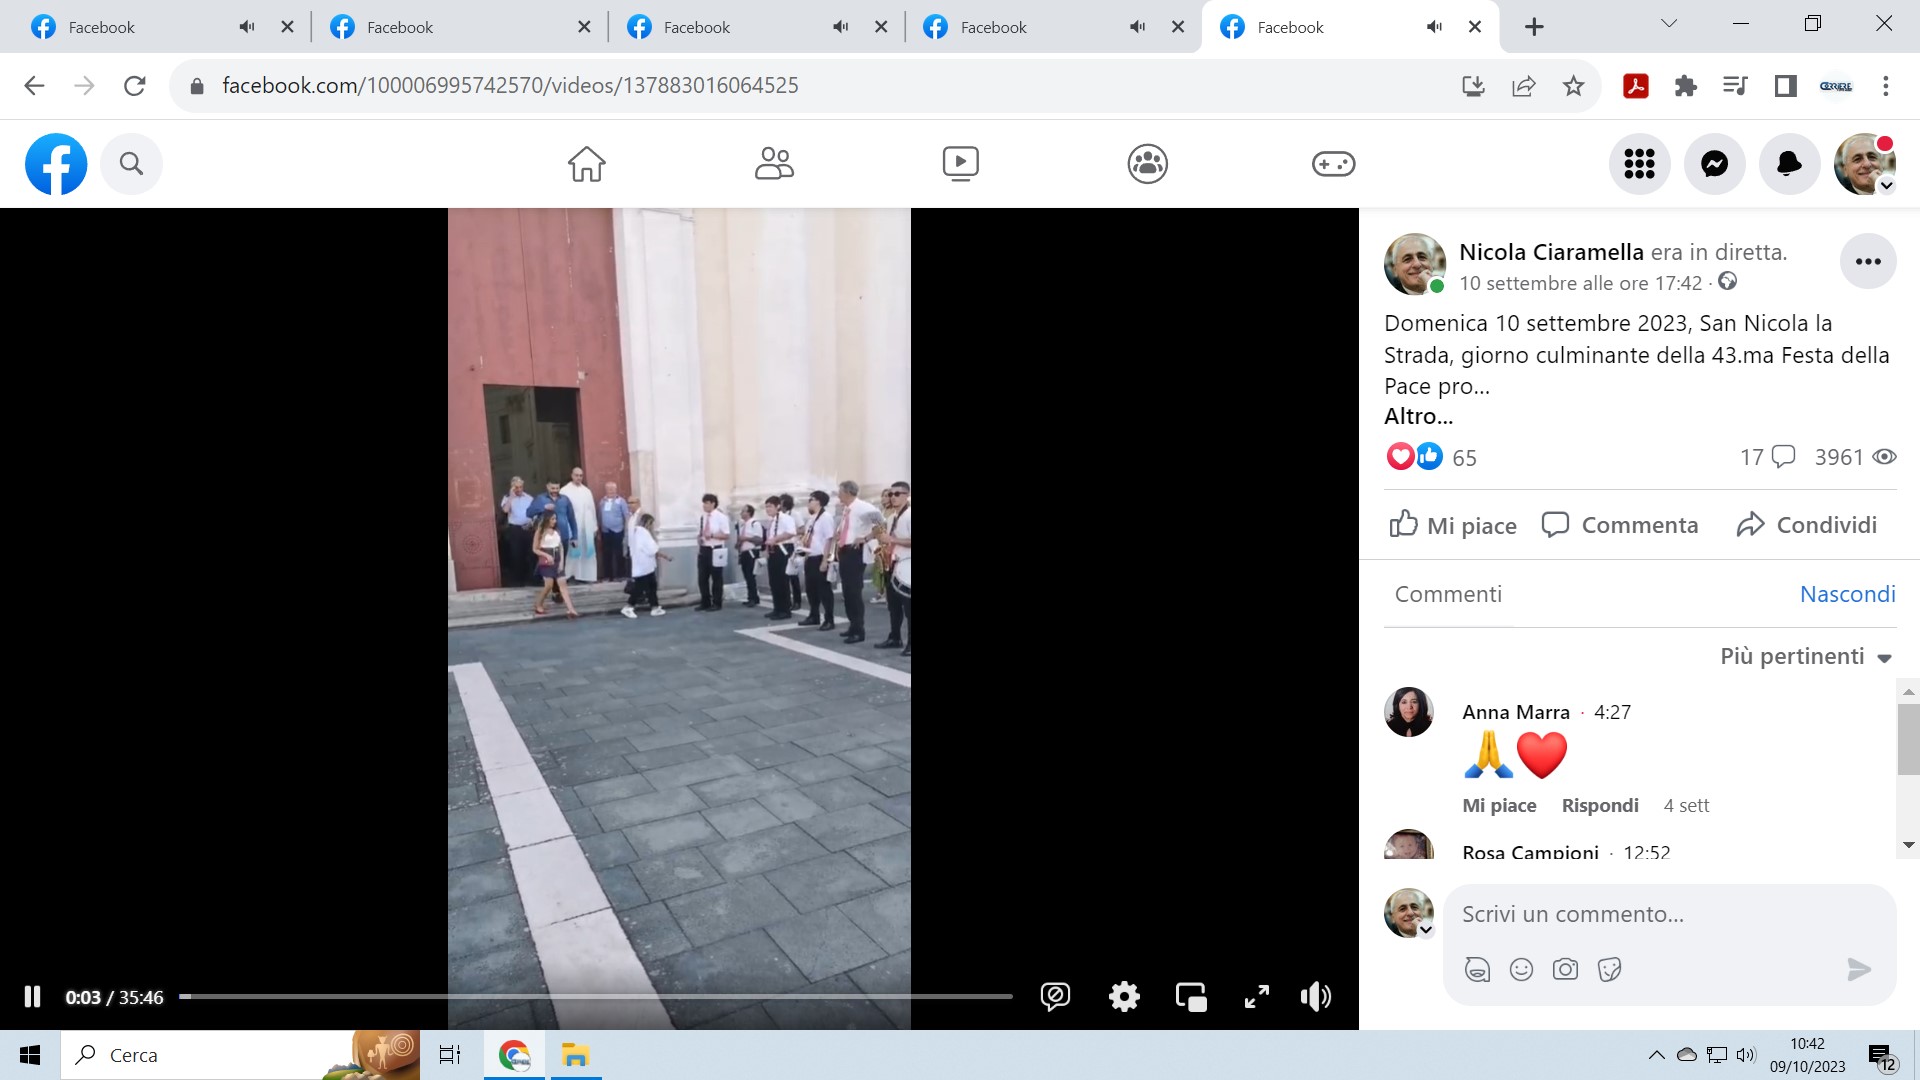Open media controls icon in toolbar
Image resolution: width=1920 pixels, height=1080 pixels.
[x=1736, y=86]
